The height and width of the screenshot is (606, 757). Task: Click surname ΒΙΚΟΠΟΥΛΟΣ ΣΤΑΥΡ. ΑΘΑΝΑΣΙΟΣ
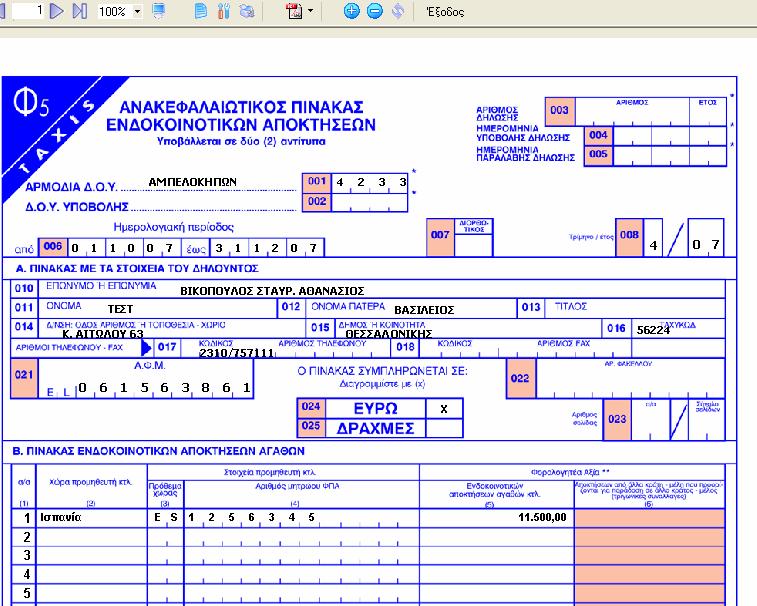click(x=272, y=291)
